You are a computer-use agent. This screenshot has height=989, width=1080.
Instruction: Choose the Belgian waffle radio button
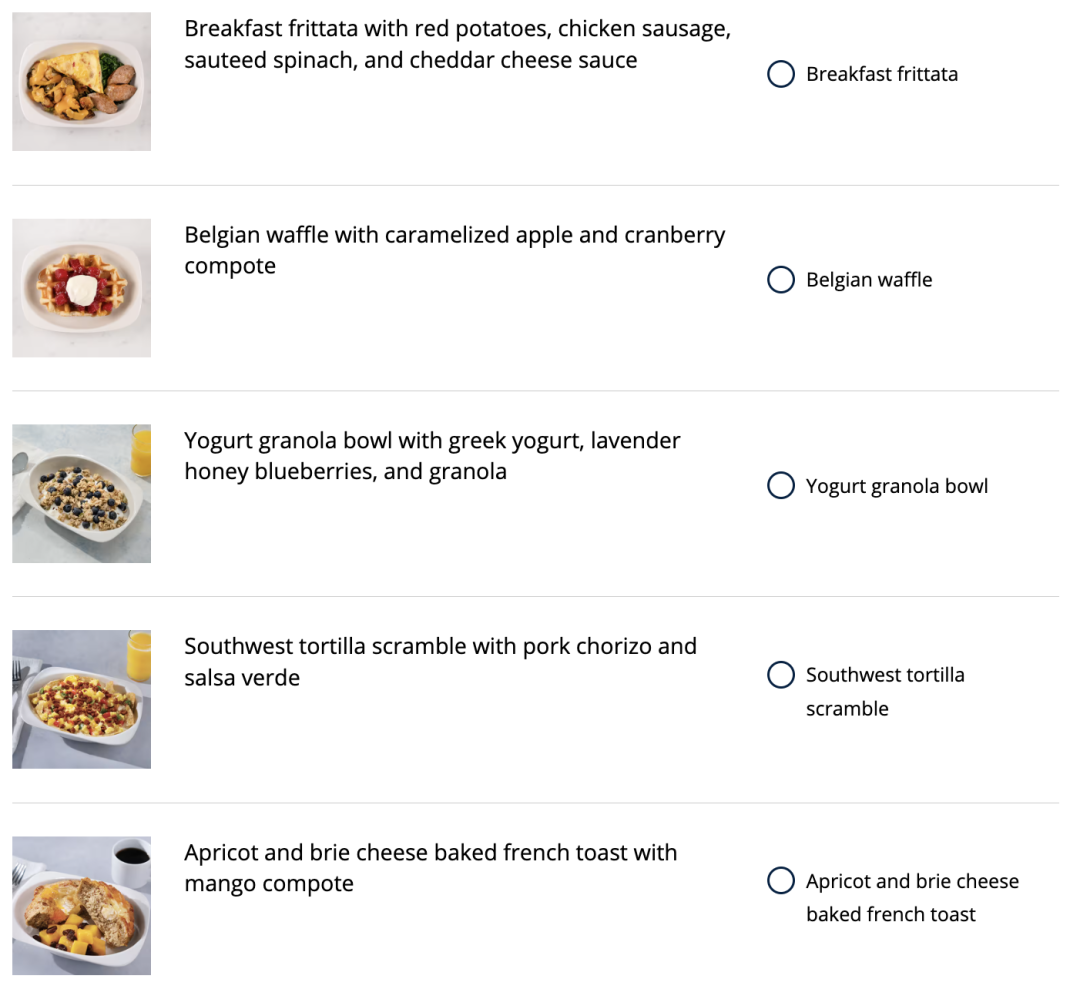coord(781,280)
